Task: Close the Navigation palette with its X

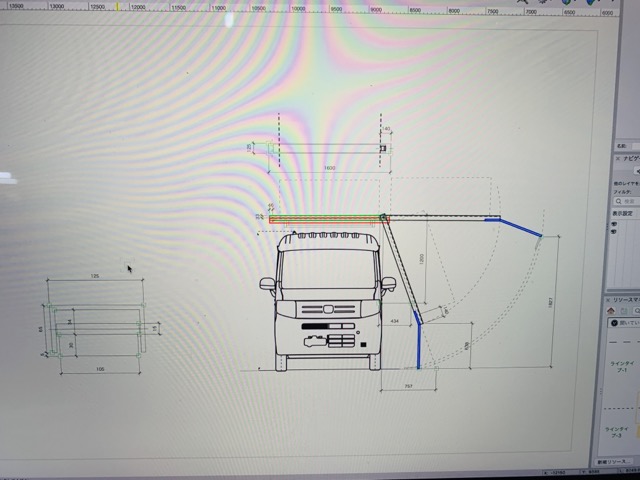Action: 618,158
